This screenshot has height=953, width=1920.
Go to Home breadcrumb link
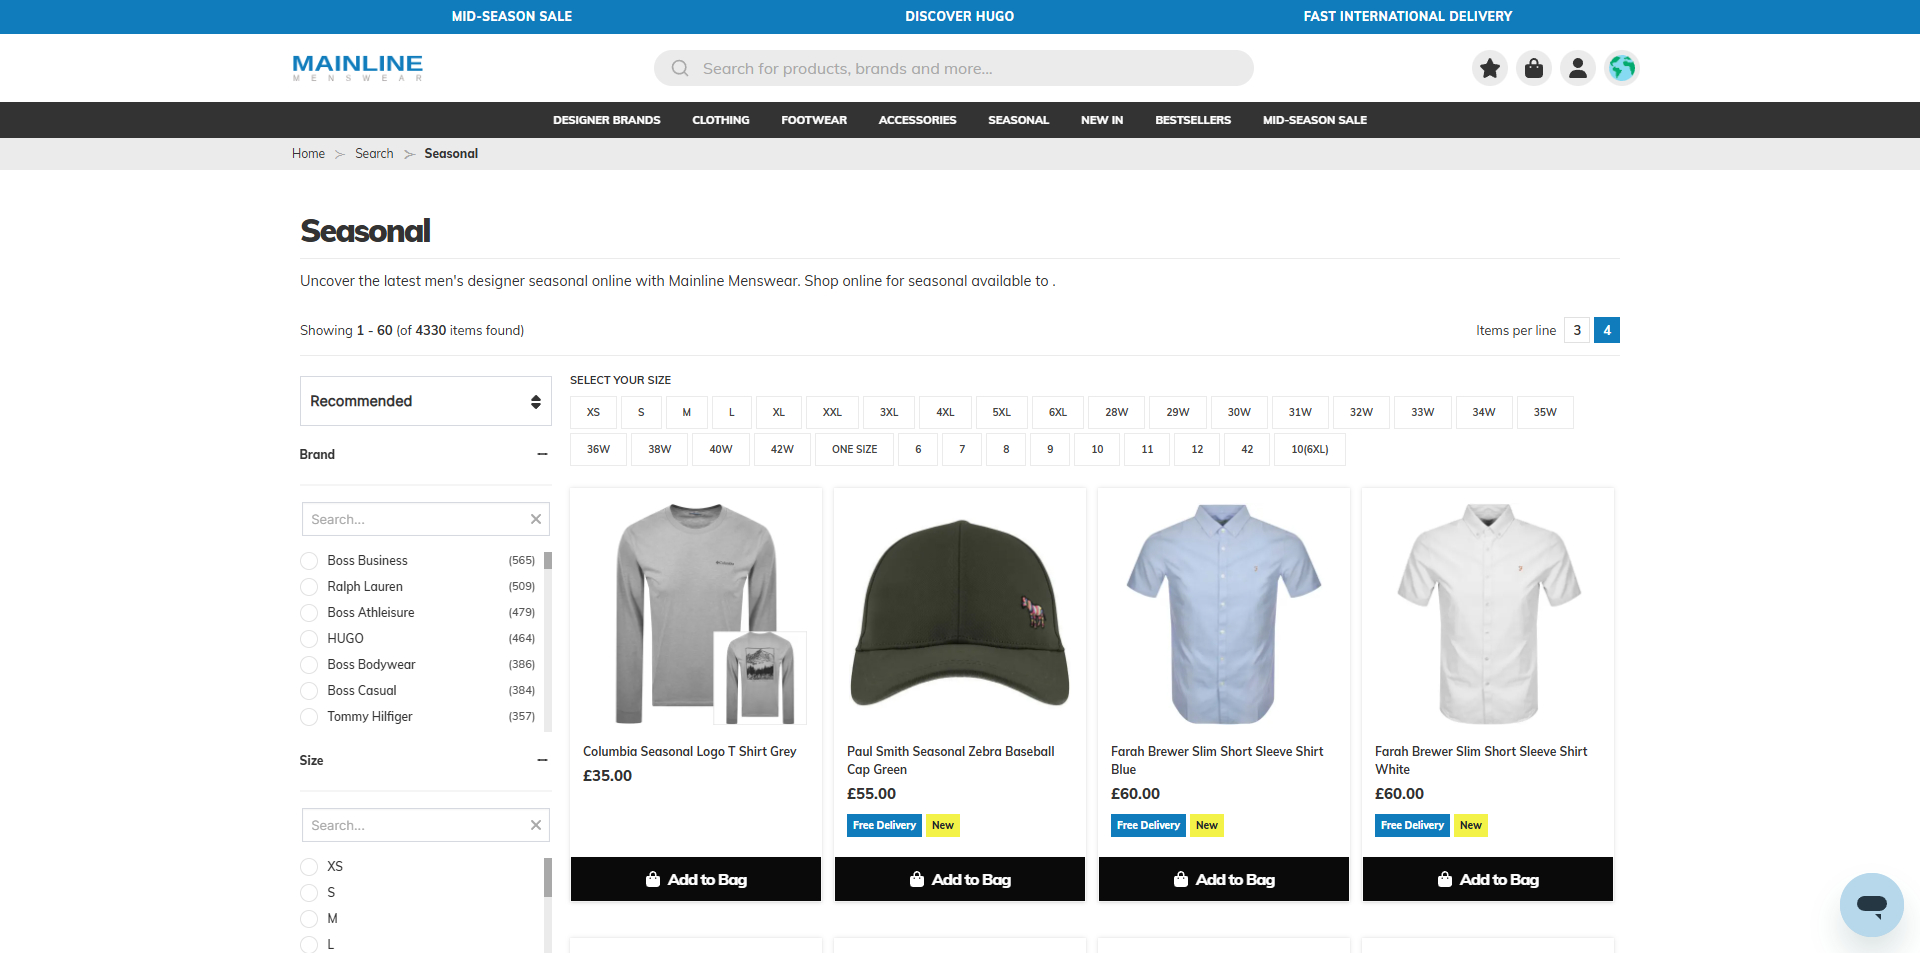click(x=308, y=153)
